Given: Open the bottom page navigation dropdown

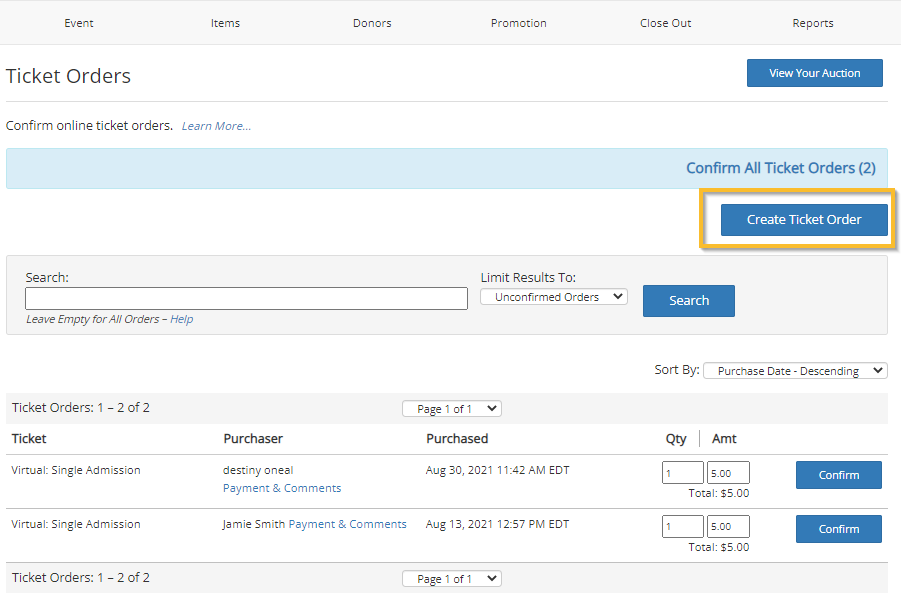Looking at the screenshot, I should tap(451, 577).
